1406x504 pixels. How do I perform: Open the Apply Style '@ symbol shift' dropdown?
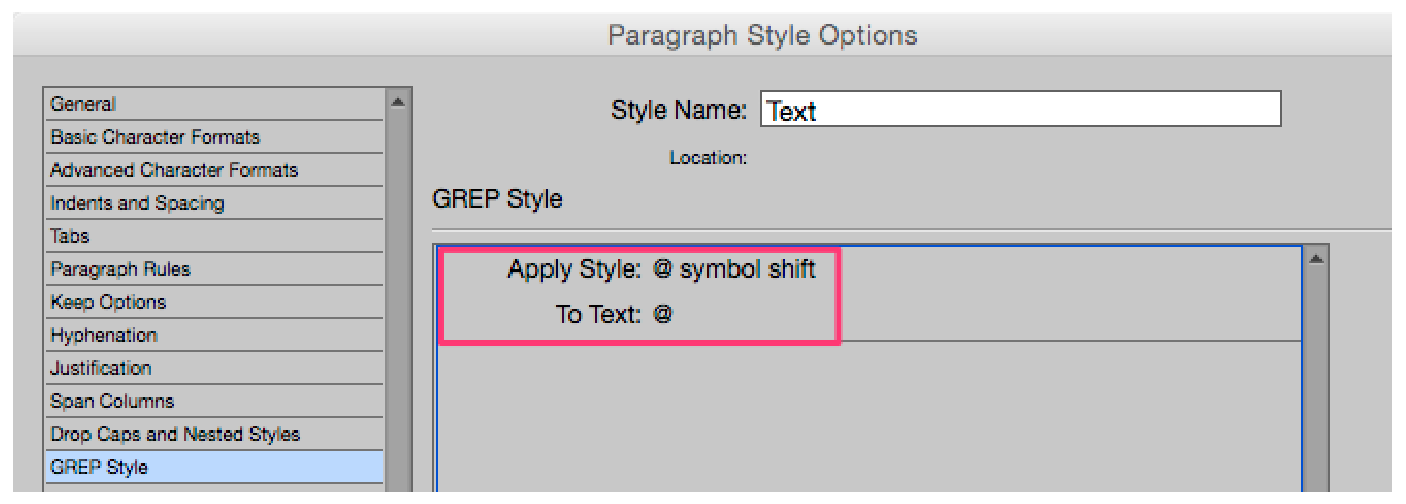734,270
